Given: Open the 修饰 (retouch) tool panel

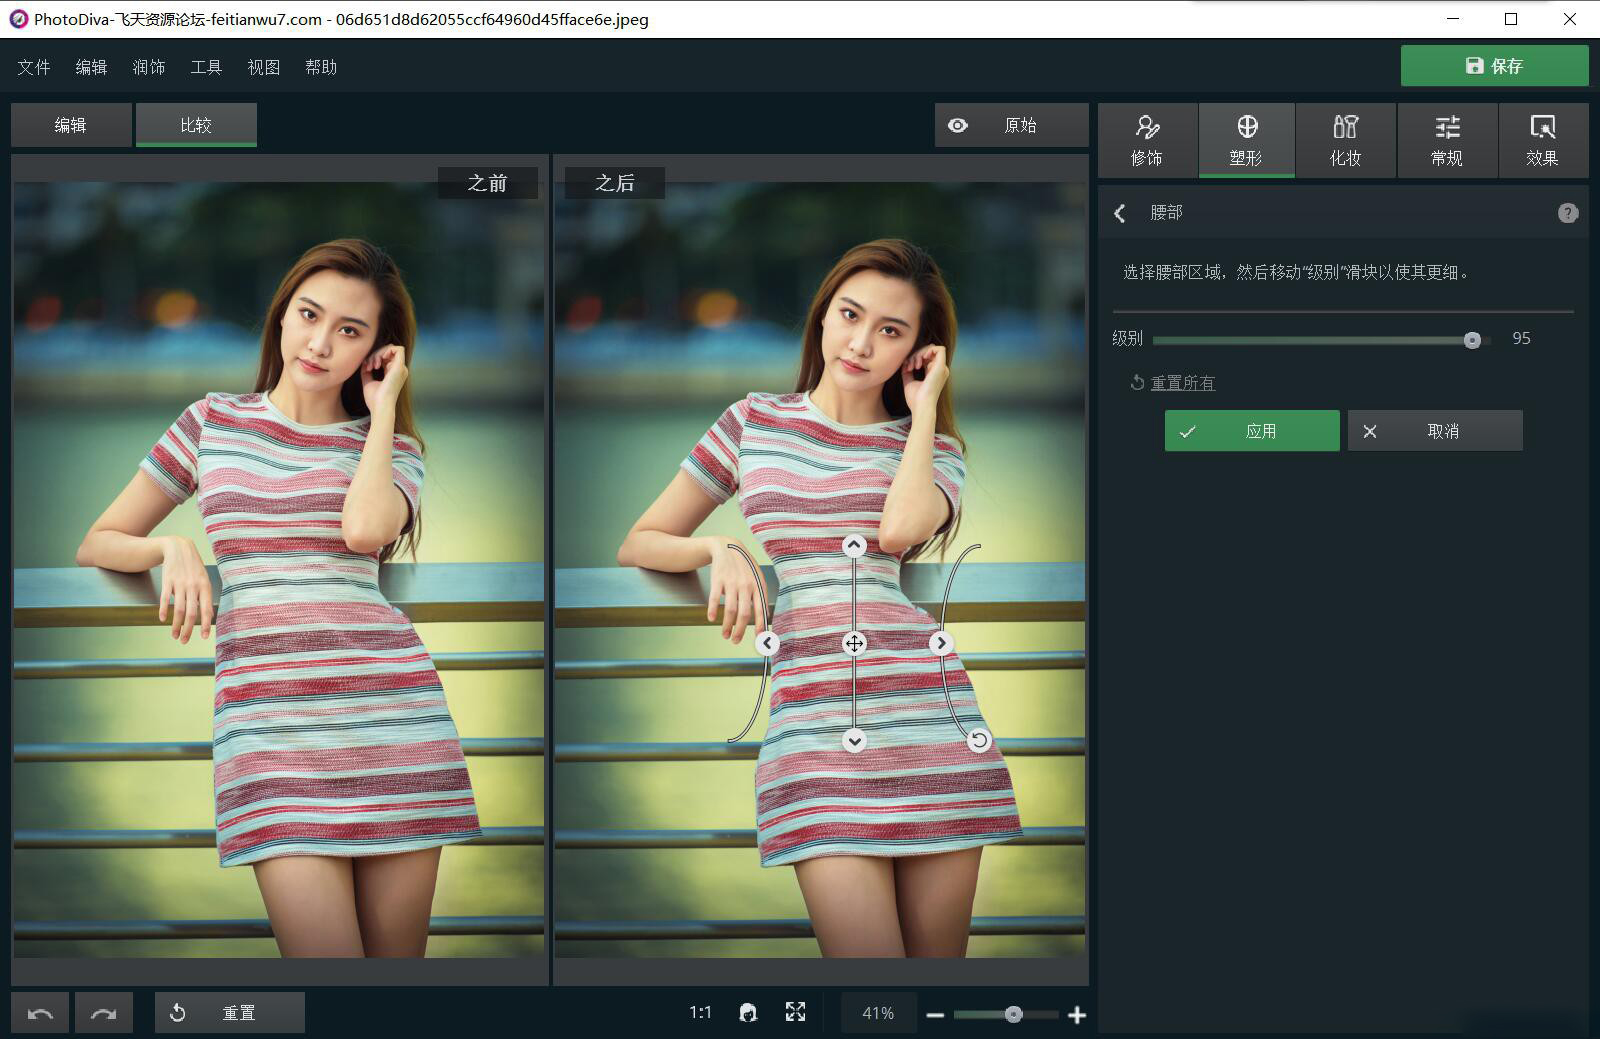Looking at the screenshot, I should pos(1146,140).
